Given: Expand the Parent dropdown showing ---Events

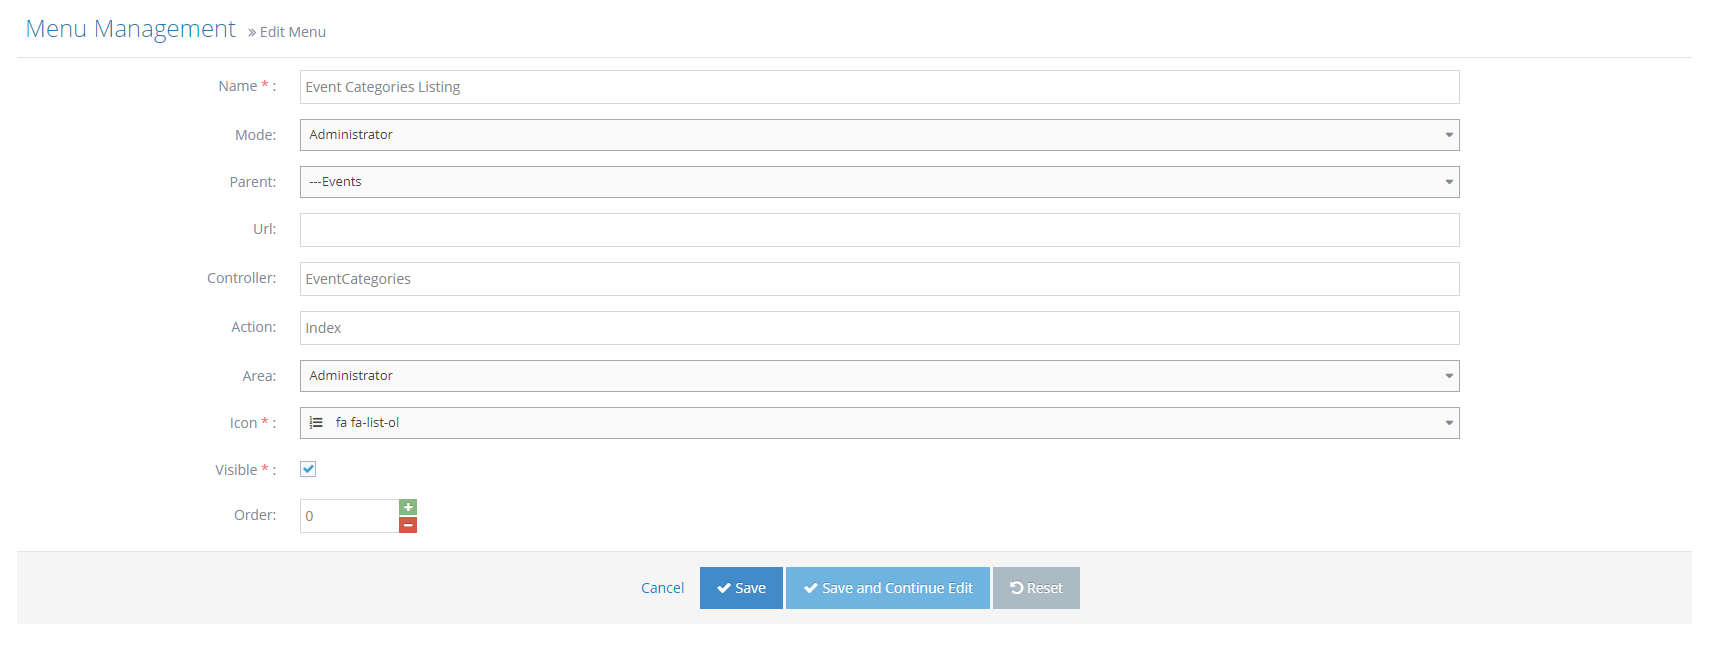Looking at the screenshot, I should pos(1448,181).
